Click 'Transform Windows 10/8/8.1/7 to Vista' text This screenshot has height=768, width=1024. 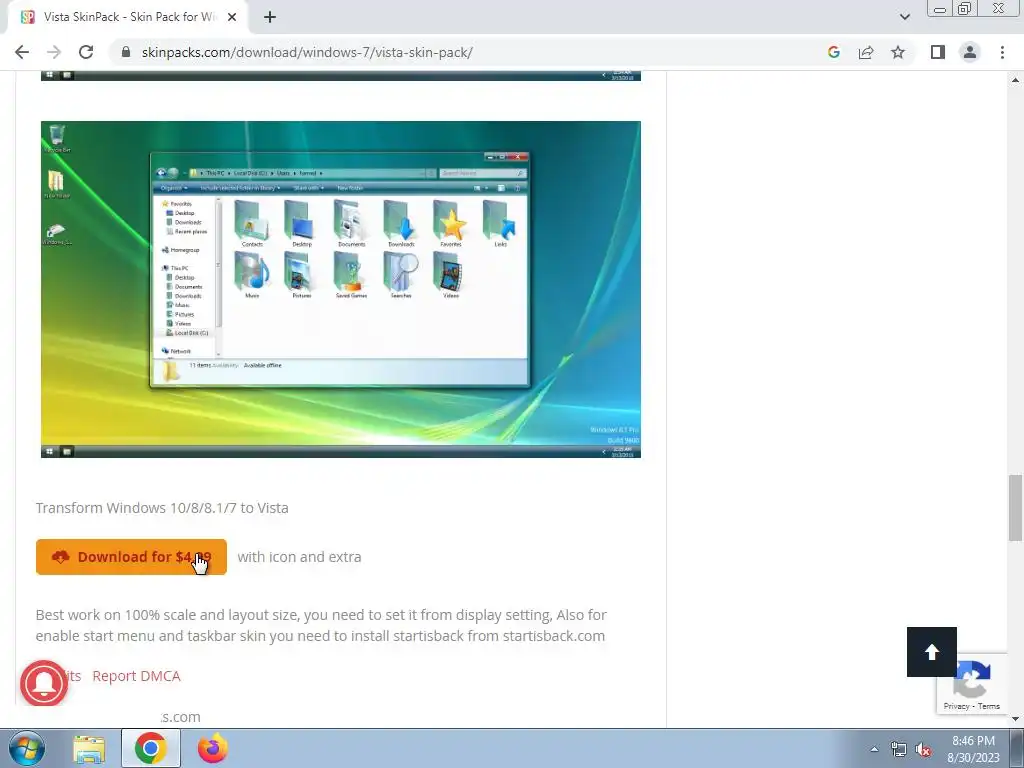[162, 508]
